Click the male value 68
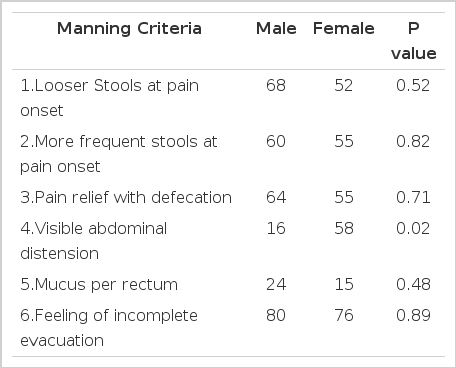Screen dimensions: 456x368 [276, 85]
